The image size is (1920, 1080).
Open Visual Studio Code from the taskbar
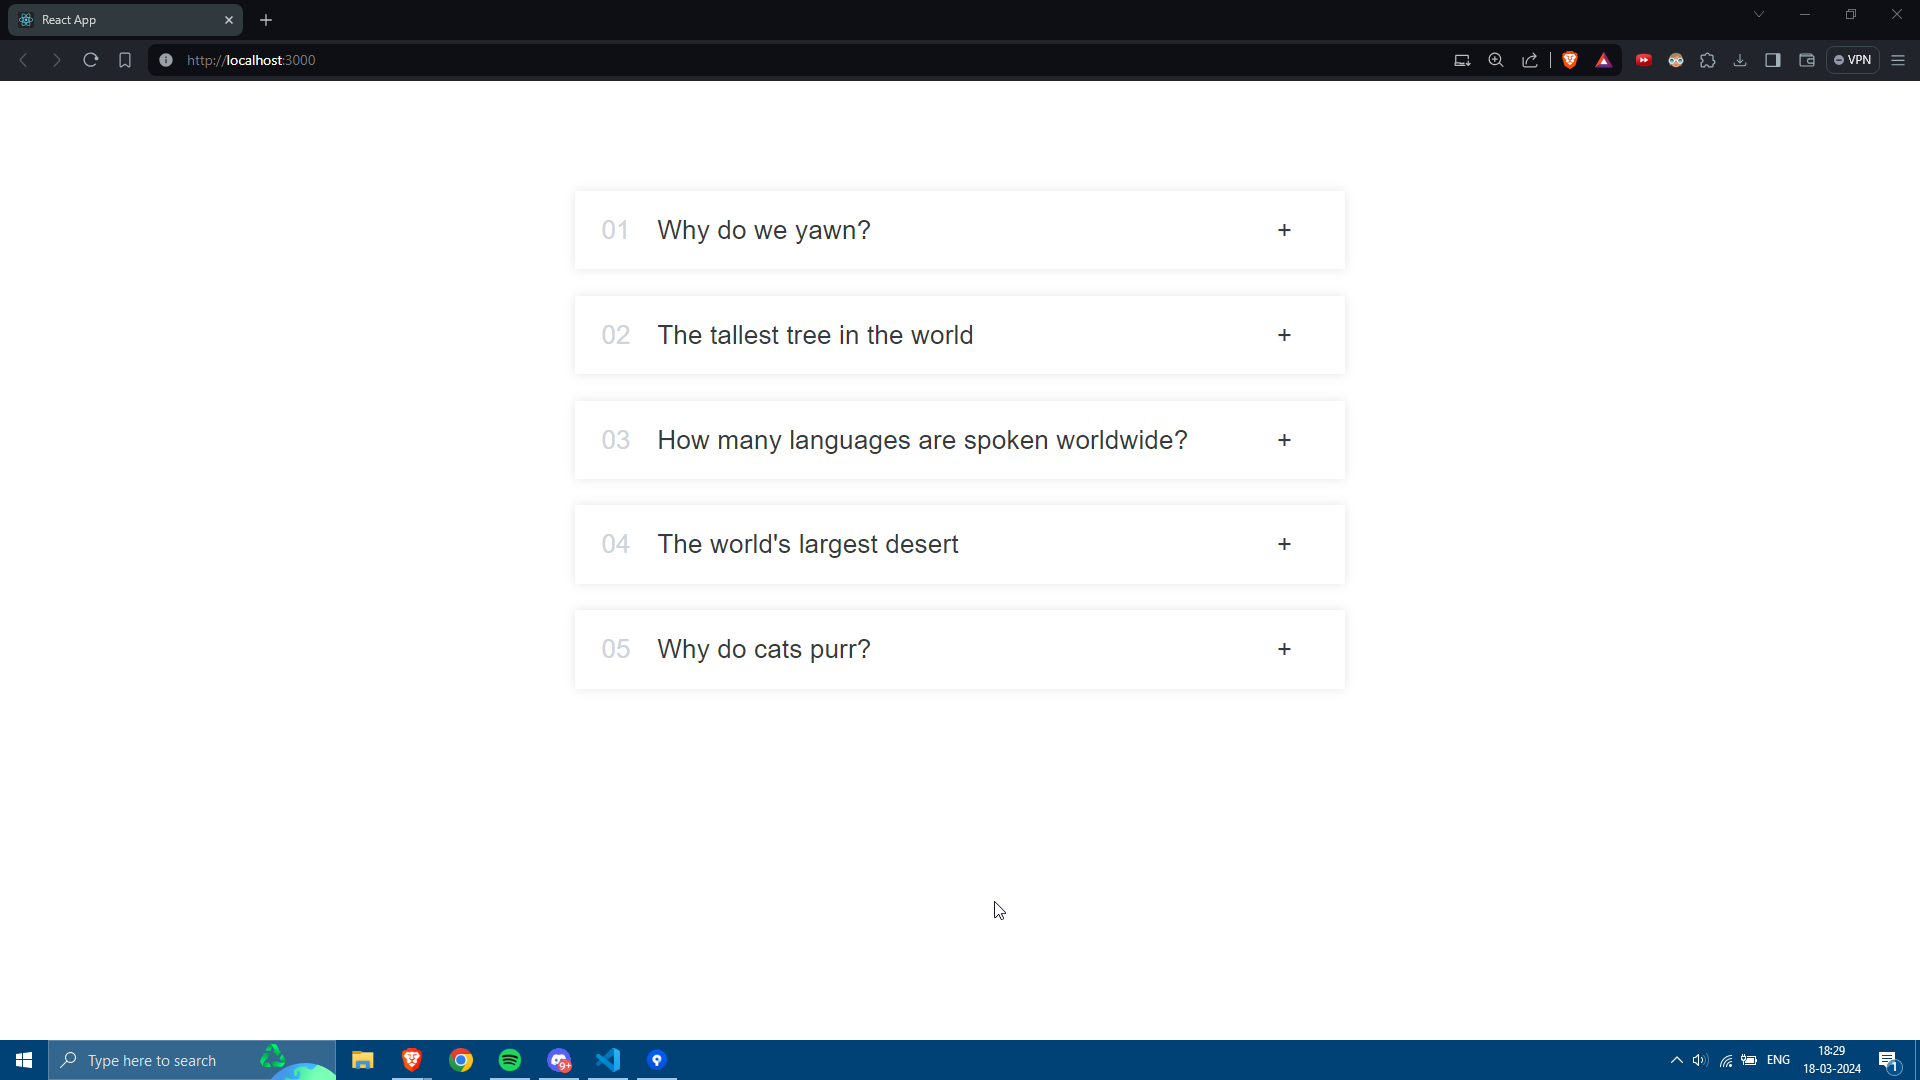click(608, 1060)
